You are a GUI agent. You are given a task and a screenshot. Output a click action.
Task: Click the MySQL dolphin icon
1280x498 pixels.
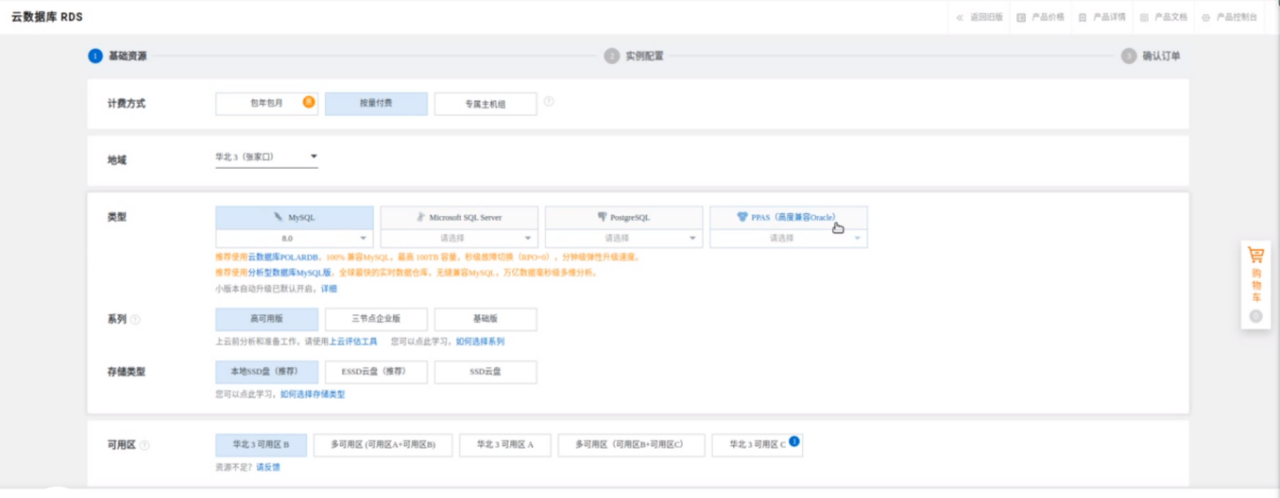point(278,216)
